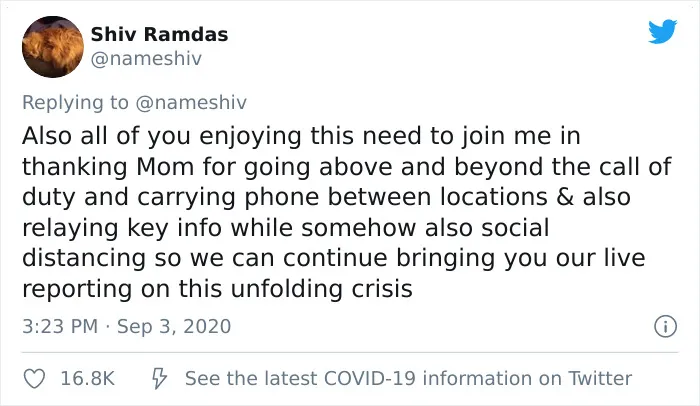Image resolution: width=700 pixels, height=406 pixels.
Task: Click the 3:23 PM timestamp
Action: pos(60,326)
